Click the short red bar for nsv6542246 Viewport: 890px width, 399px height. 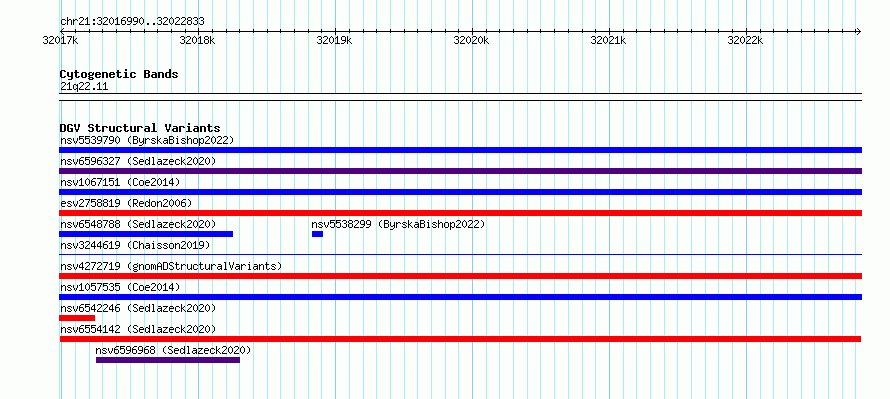(x=77, y=318)
